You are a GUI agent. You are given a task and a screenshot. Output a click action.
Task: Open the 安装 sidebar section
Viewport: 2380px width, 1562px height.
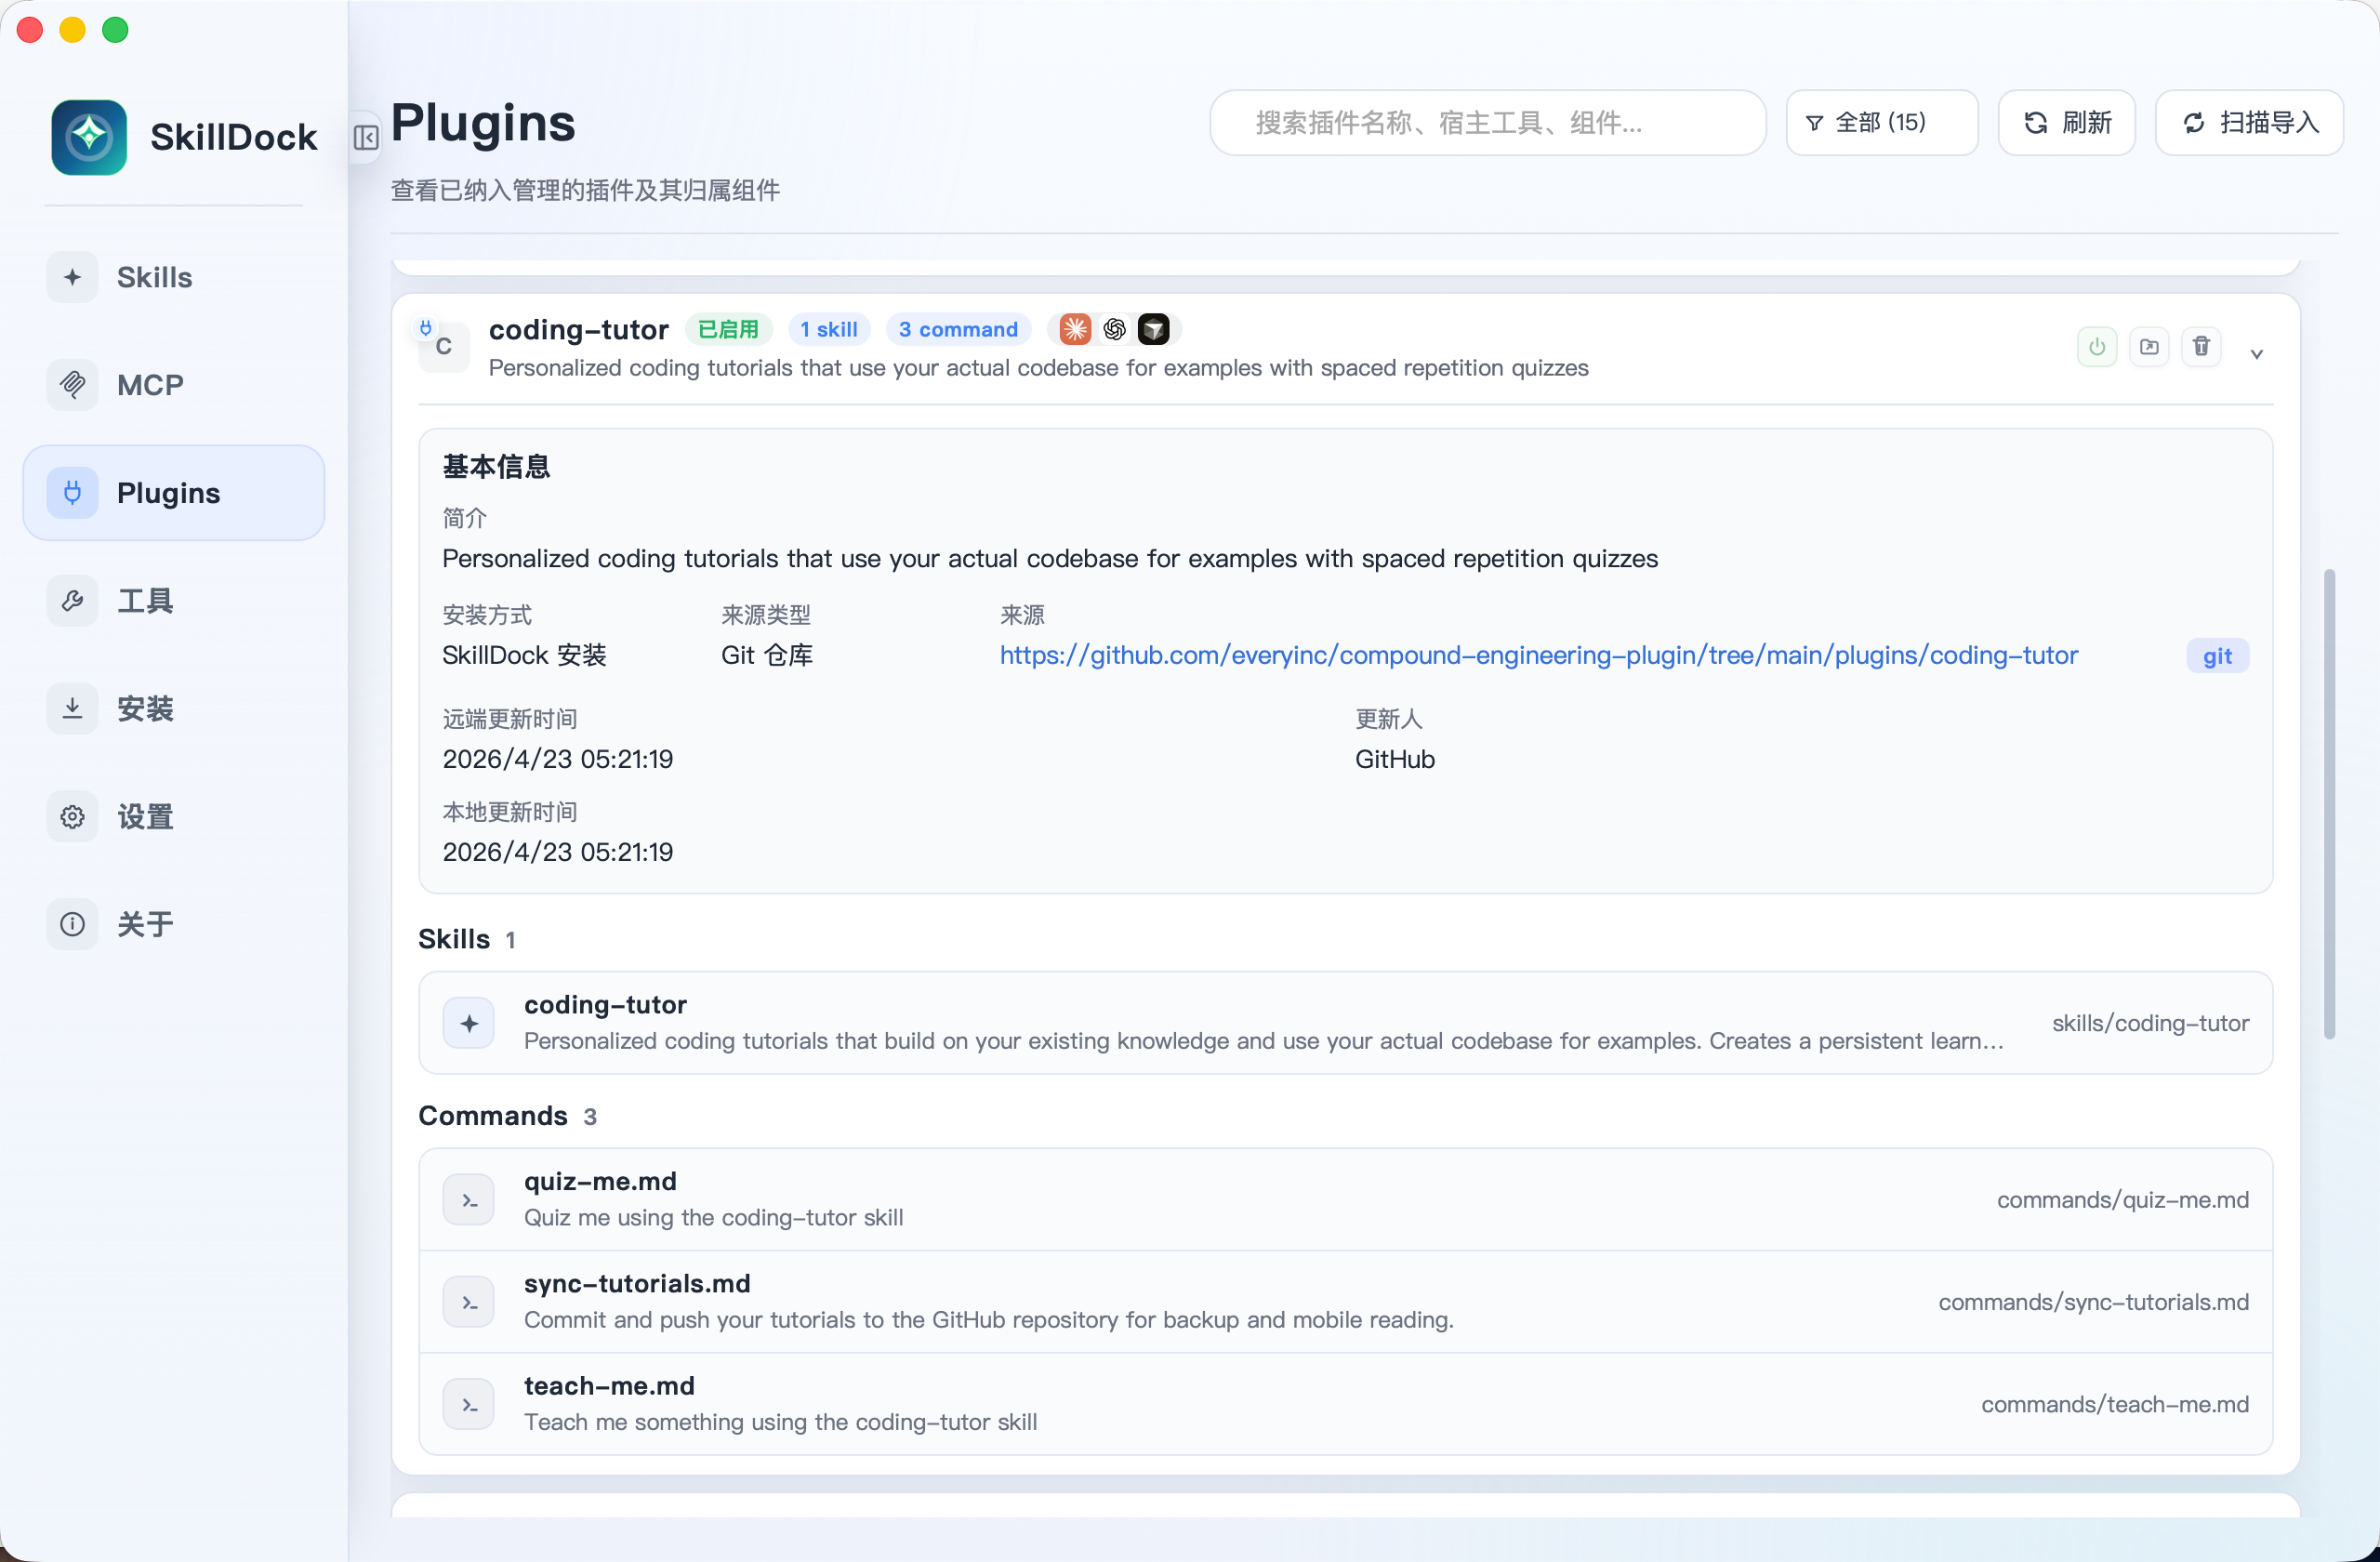click(173, 709)
